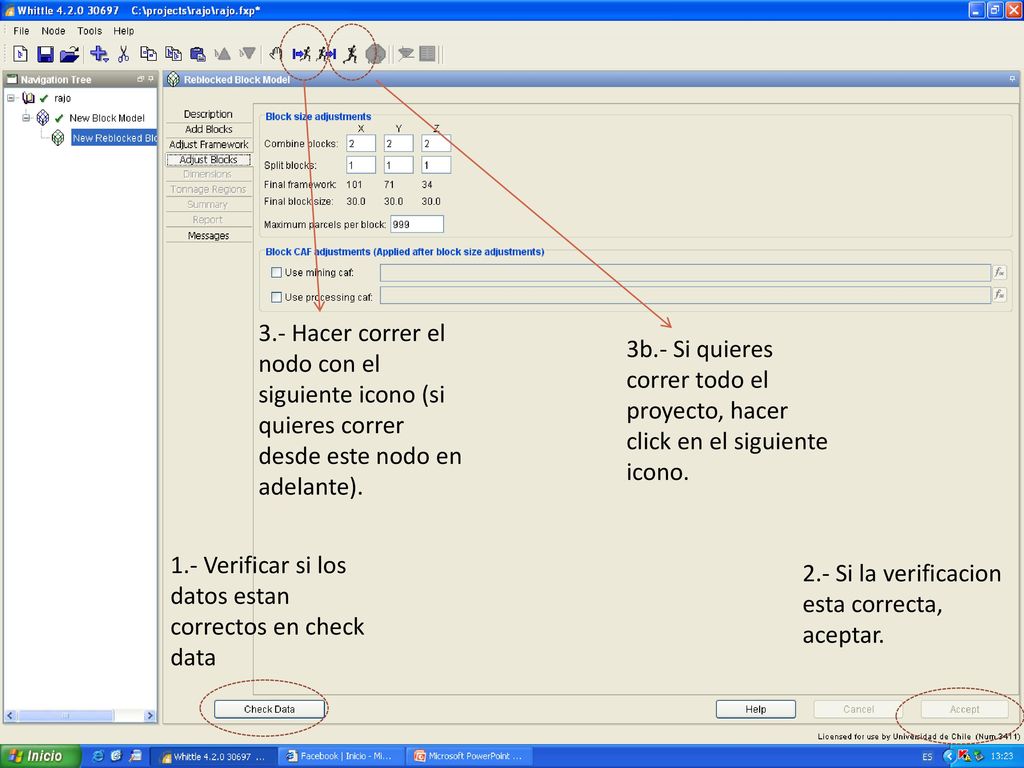Screen dimensions: 1024x768
Task: Paste node using the clipboard icon
Action: (197, 54)
